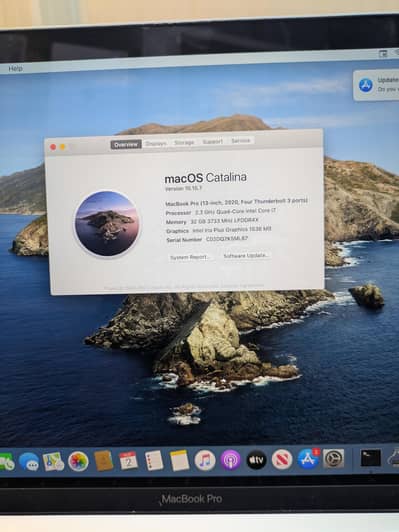Open the purple Podcasts icon
The image size is (399, 532).
pos(230,460)
